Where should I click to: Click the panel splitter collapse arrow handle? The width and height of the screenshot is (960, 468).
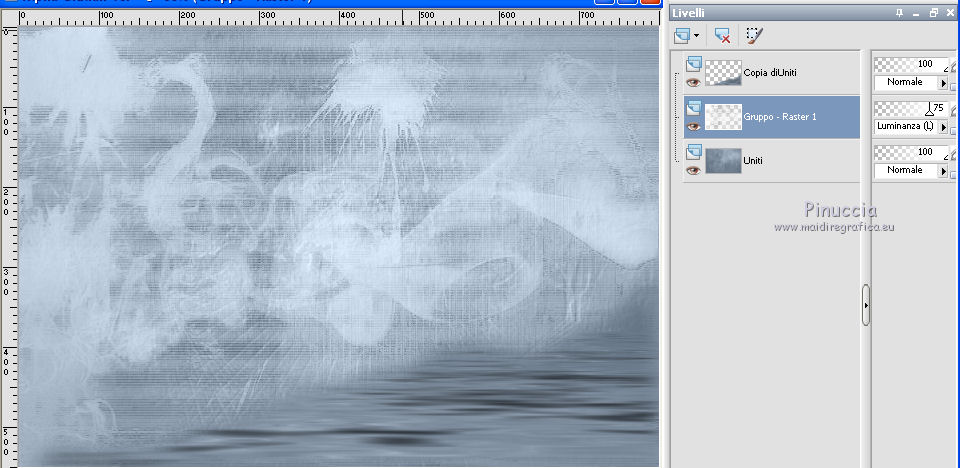point(866,304)
